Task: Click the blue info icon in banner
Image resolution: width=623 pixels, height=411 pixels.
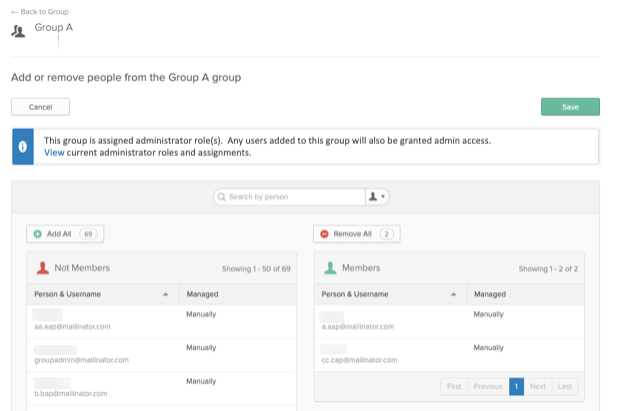Action: click(23, 147)
